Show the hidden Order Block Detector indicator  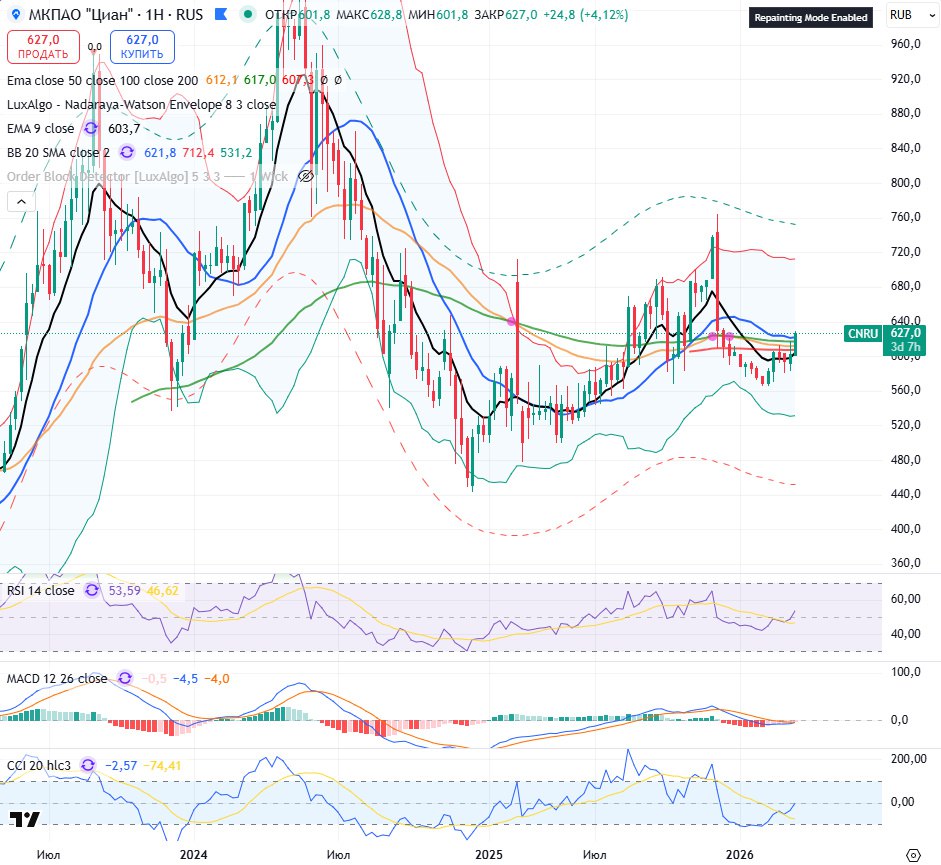coord(307,176)
